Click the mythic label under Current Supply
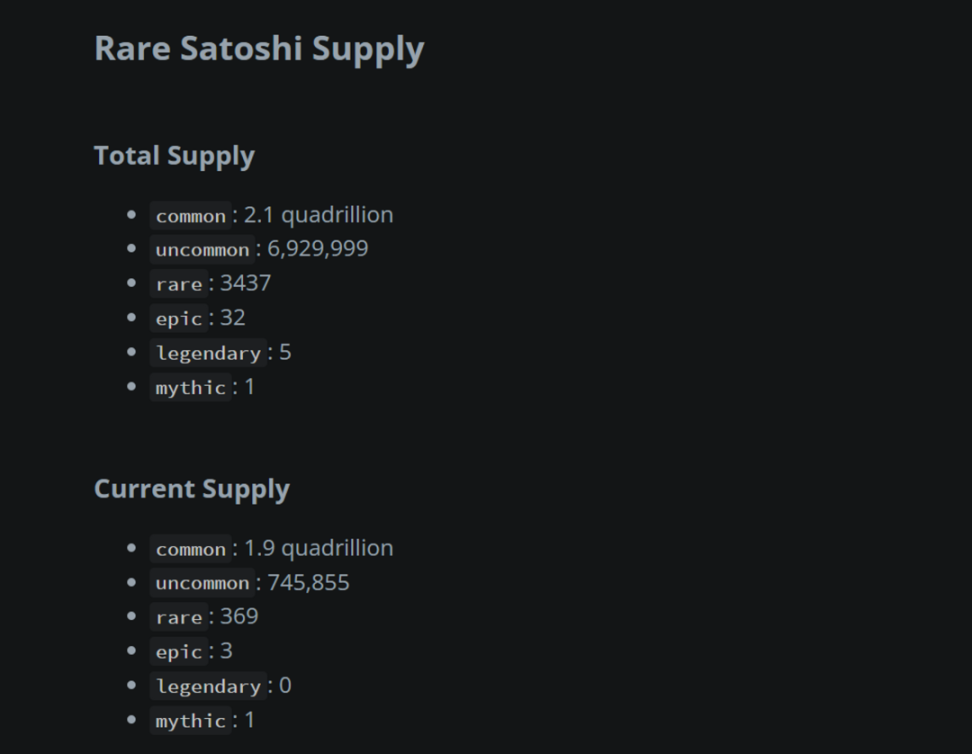The height and width of the screenshot is (754, 972). click(191, 720)
